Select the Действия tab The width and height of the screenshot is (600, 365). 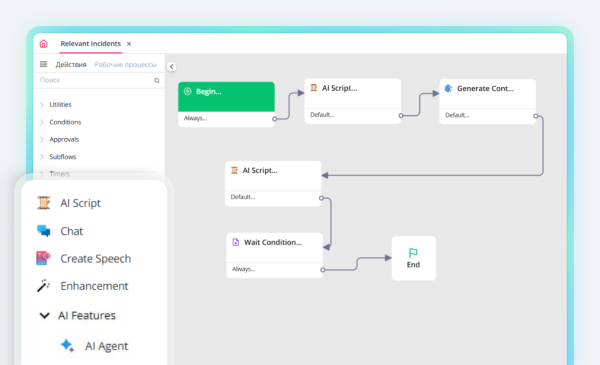71,65
